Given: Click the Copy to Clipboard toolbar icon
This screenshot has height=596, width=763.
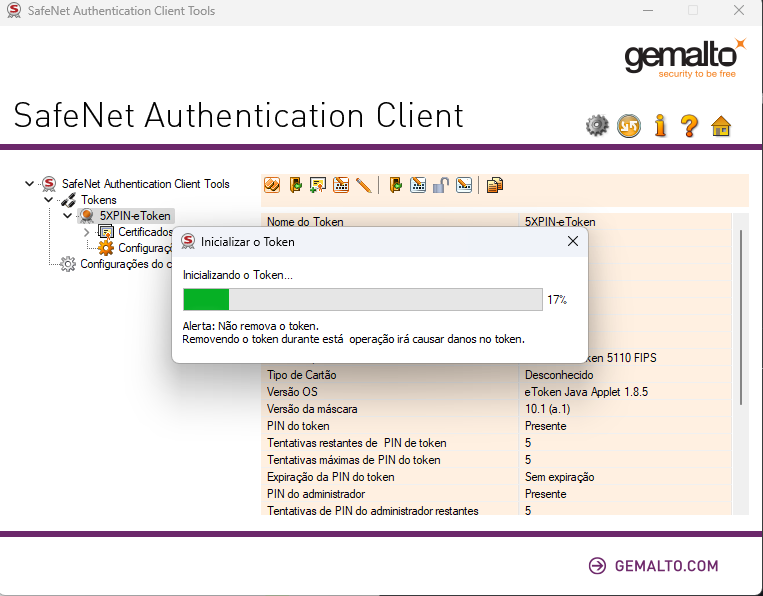Looking at the screenshot, I should pyautogui.click(x=494, y=185).
